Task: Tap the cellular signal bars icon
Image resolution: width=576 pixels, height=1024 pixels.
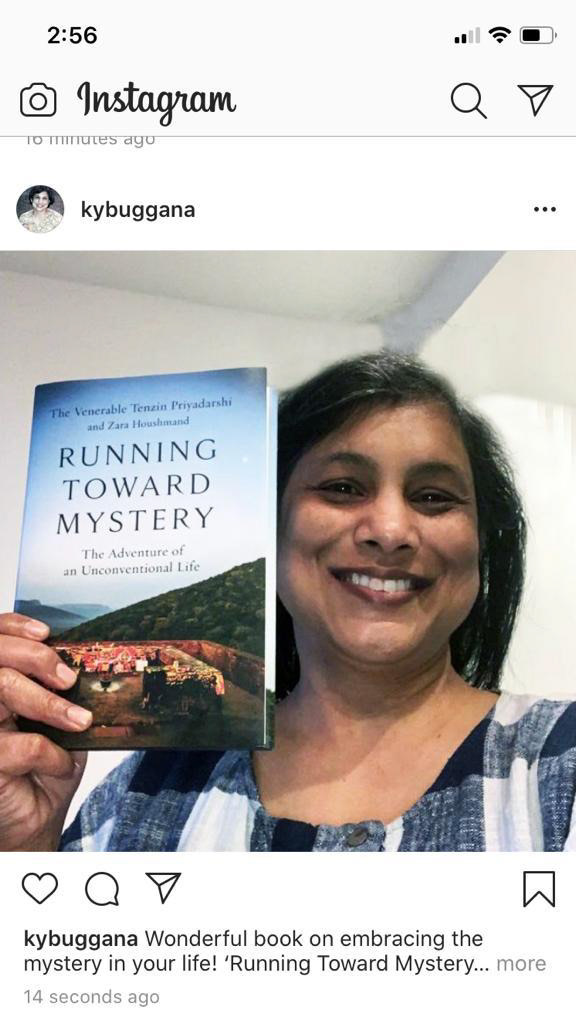Action: [x=466, y=36]
